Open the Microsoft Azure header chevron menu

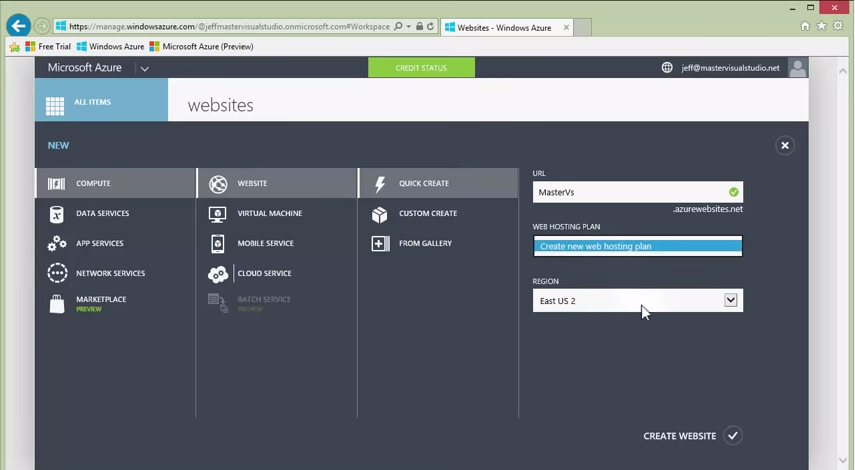click(x=144, y=69)
